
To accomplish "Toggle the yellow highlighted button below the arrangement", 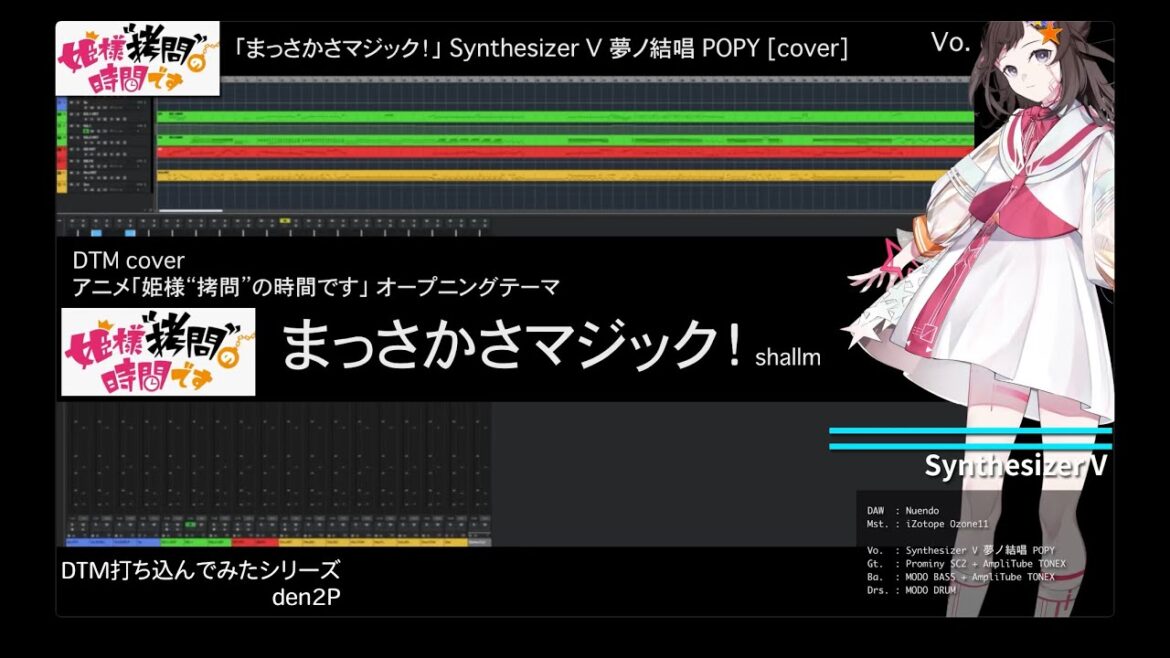I will 285,220.
